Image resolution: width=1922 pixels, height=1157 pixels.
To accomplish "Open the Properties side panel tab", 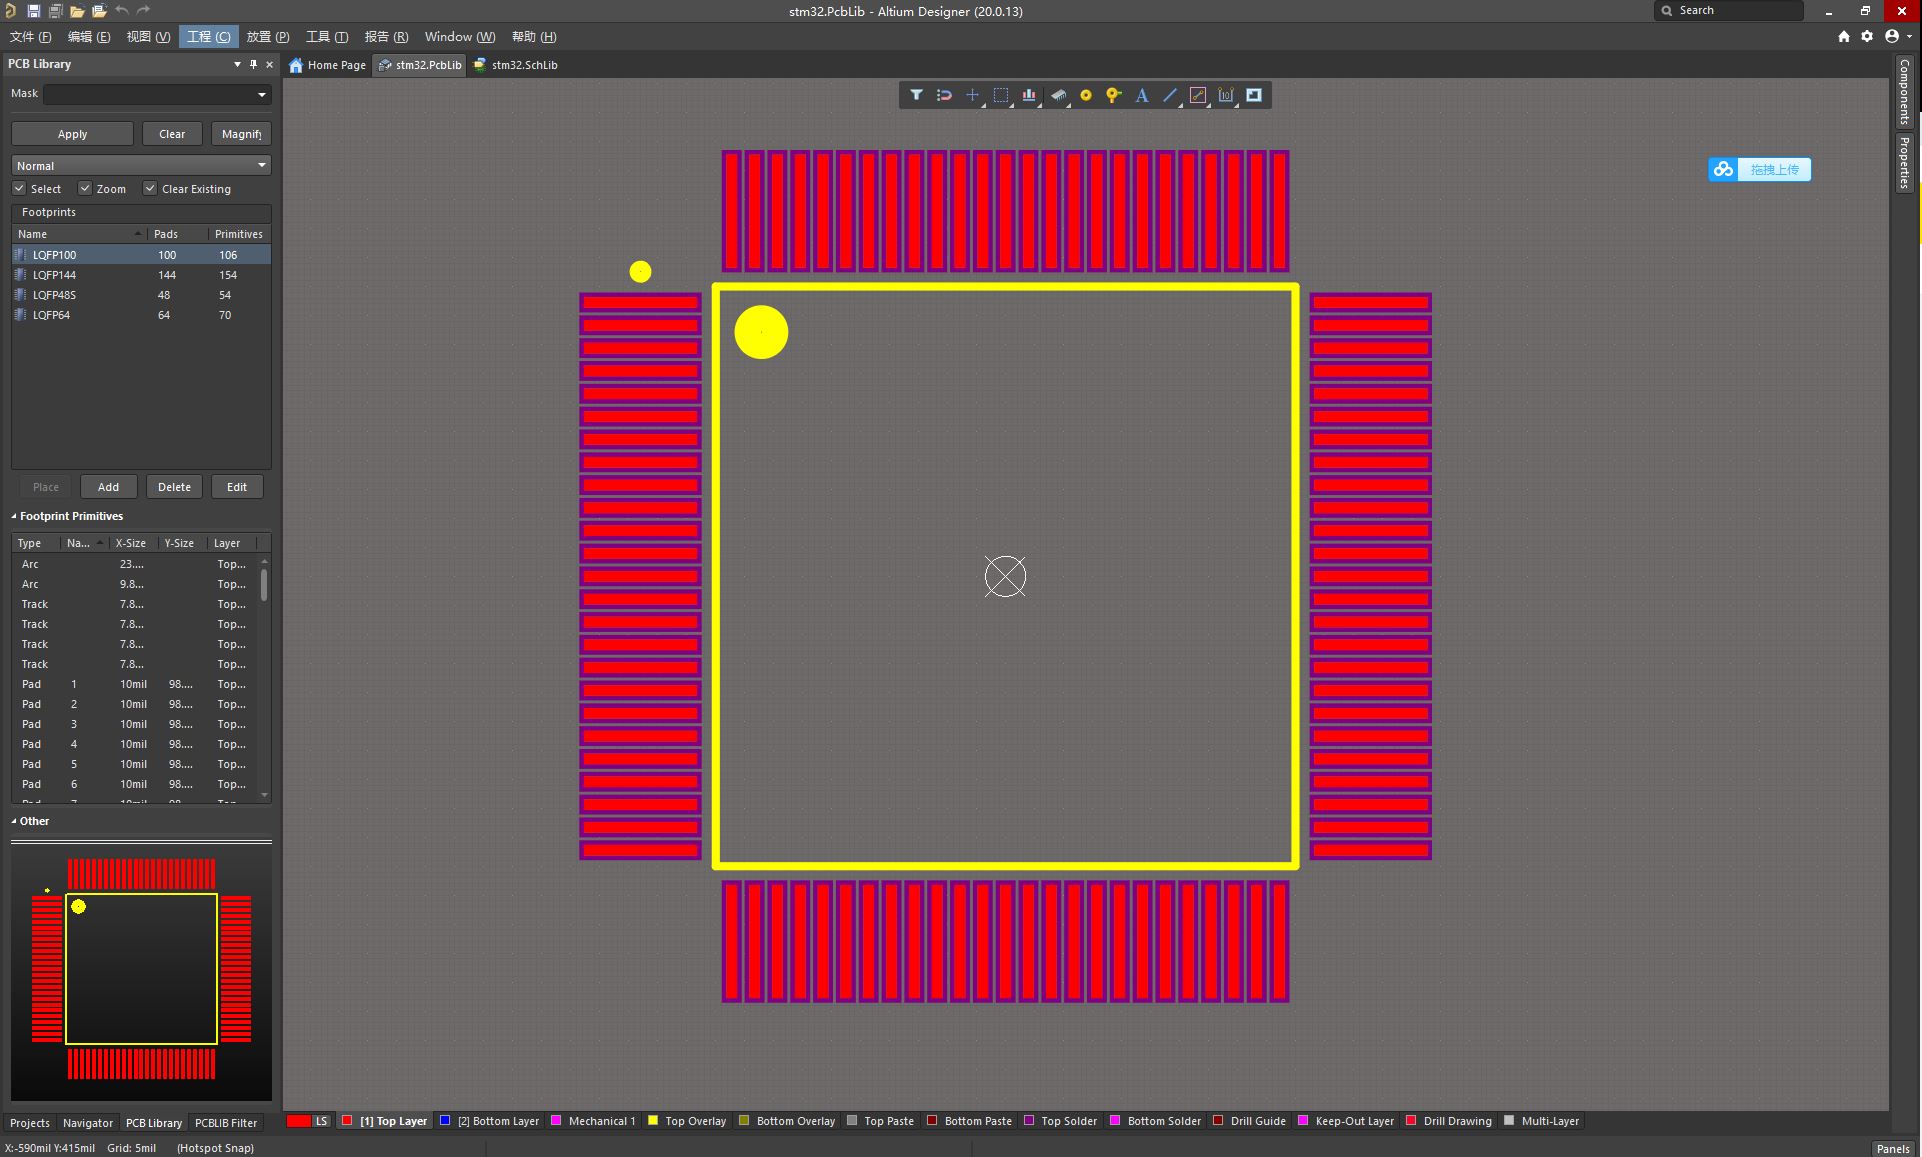I will pyautogui.click(x=1904, y=163).
